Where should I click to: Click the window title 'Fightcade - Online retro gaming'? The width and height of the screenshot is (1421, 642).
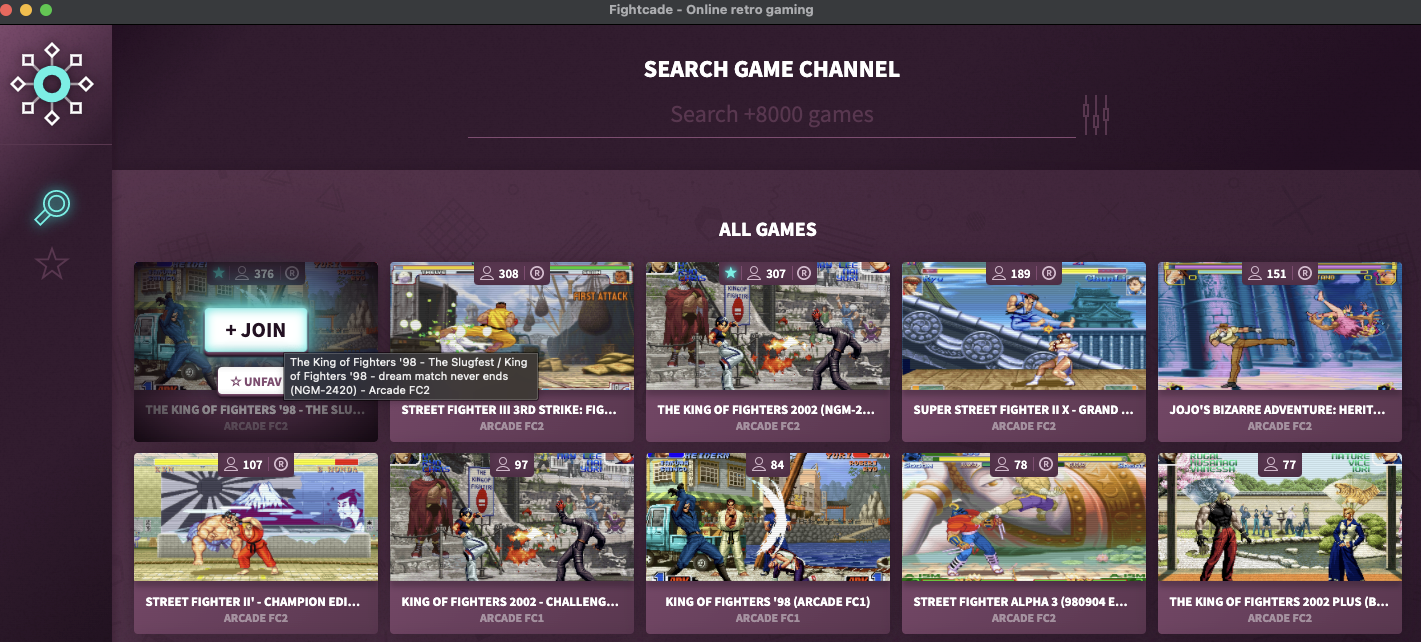pyautogui.click(x=711, y=10)
